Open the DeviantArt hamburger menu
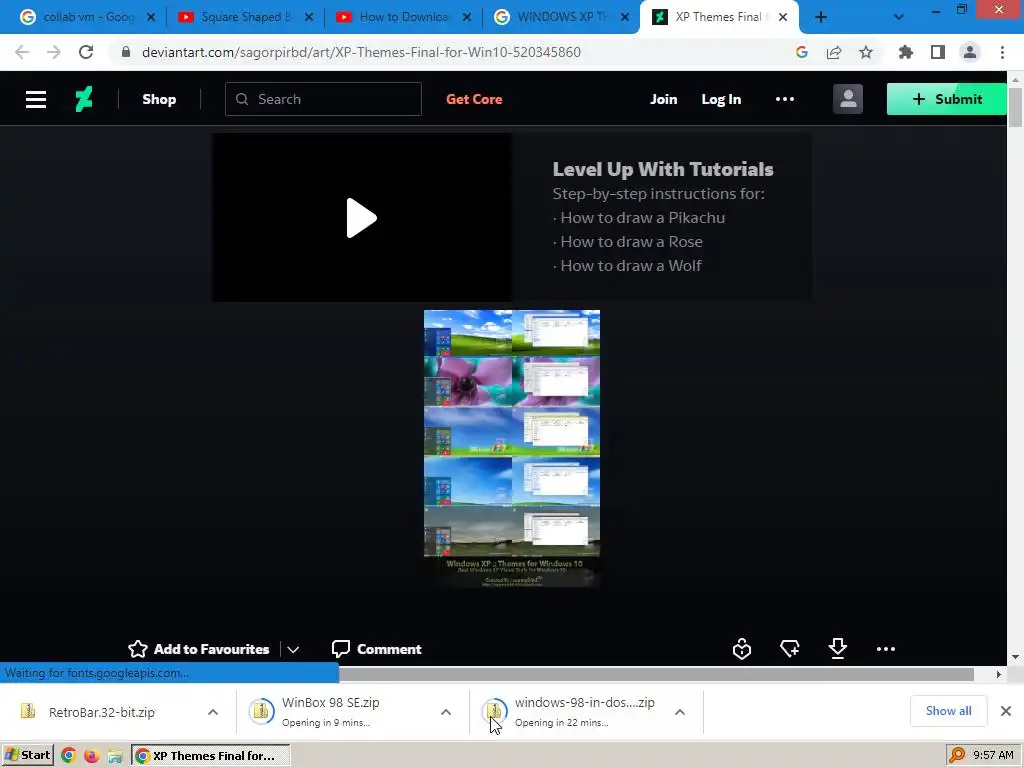This screenshot has height=768, width=1024. (36, 99)
